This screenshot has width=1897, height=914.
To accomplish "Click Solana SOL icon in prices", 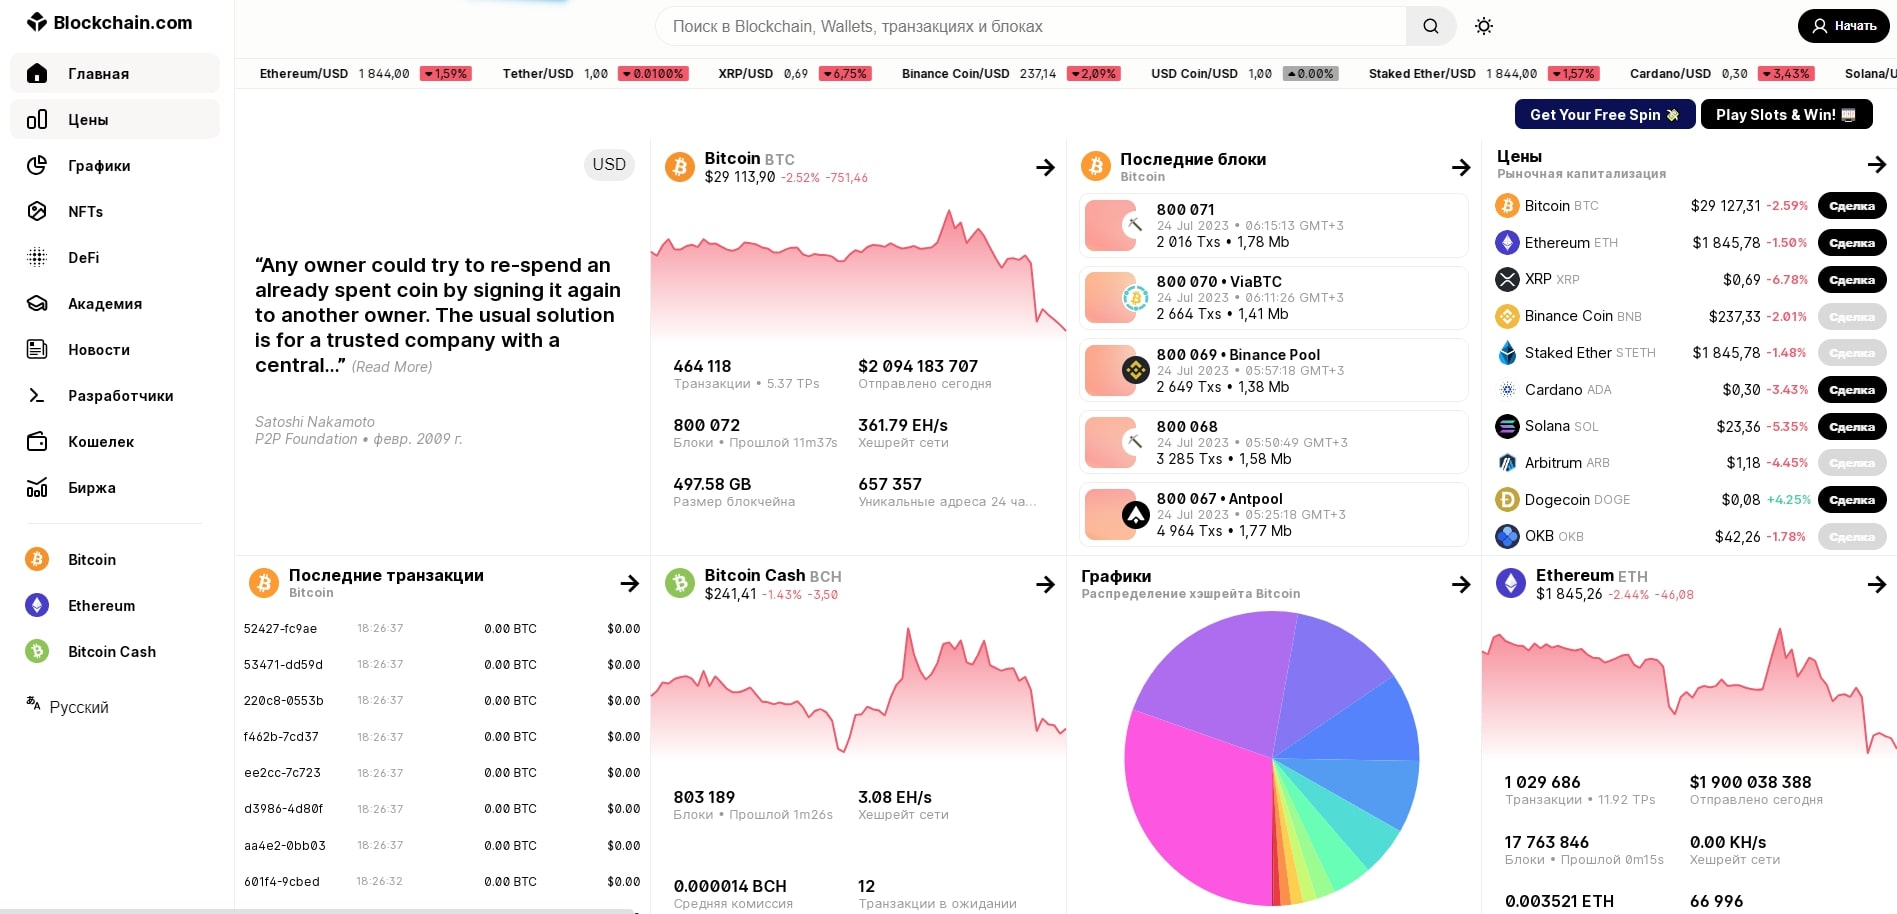I will 1507,426.
